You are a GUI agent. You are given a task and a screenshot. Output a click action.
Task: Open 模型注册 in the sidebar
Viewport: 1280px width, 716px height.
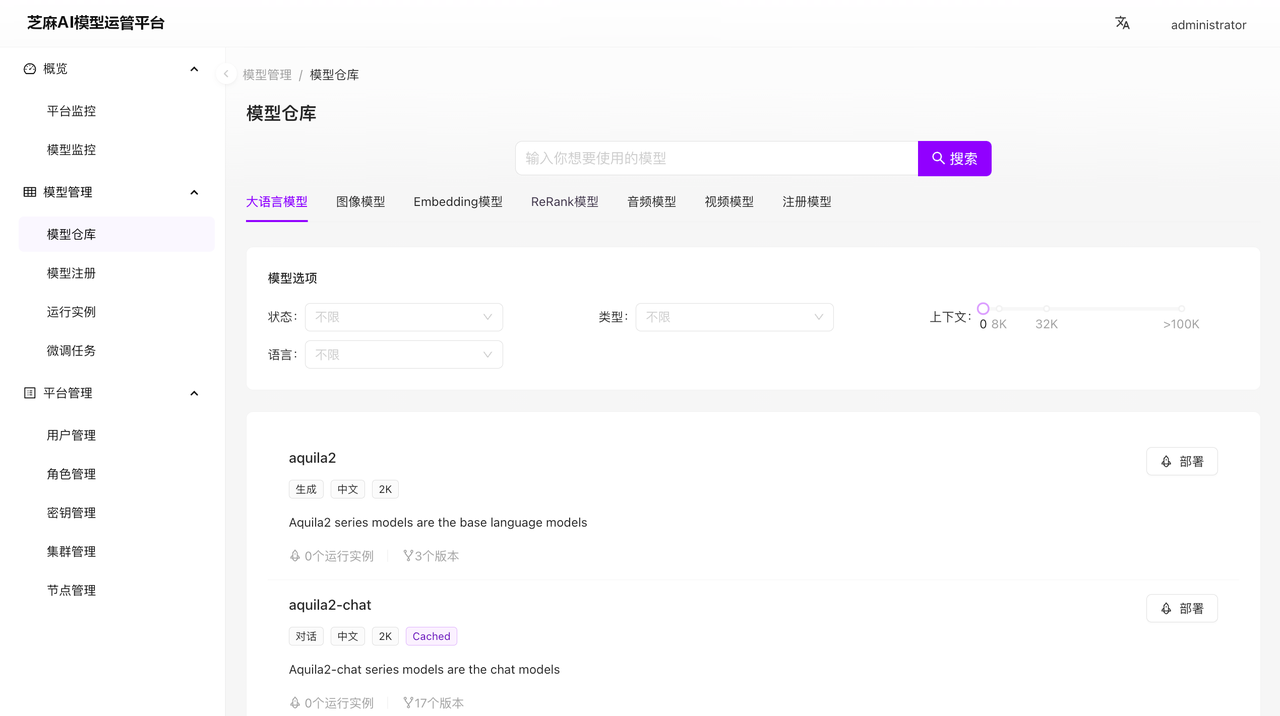coord(116,273)
